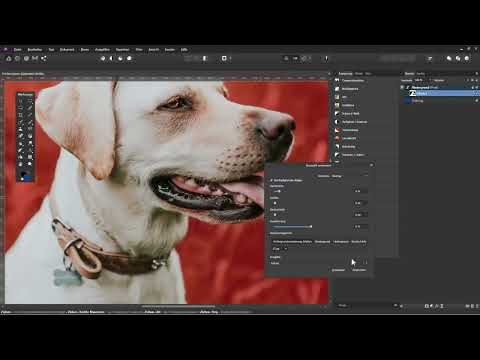Open the Bearbeiten menu

(x=35, y=50)
